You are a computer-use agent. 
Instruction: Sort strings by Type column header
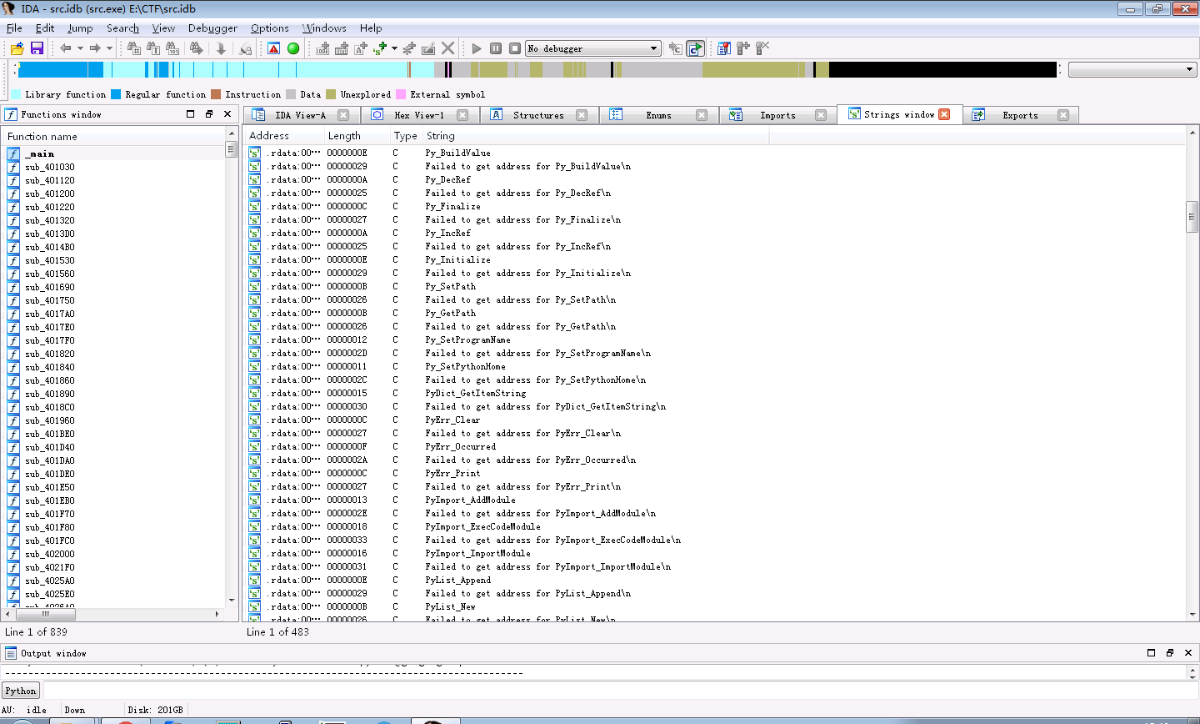405,136
